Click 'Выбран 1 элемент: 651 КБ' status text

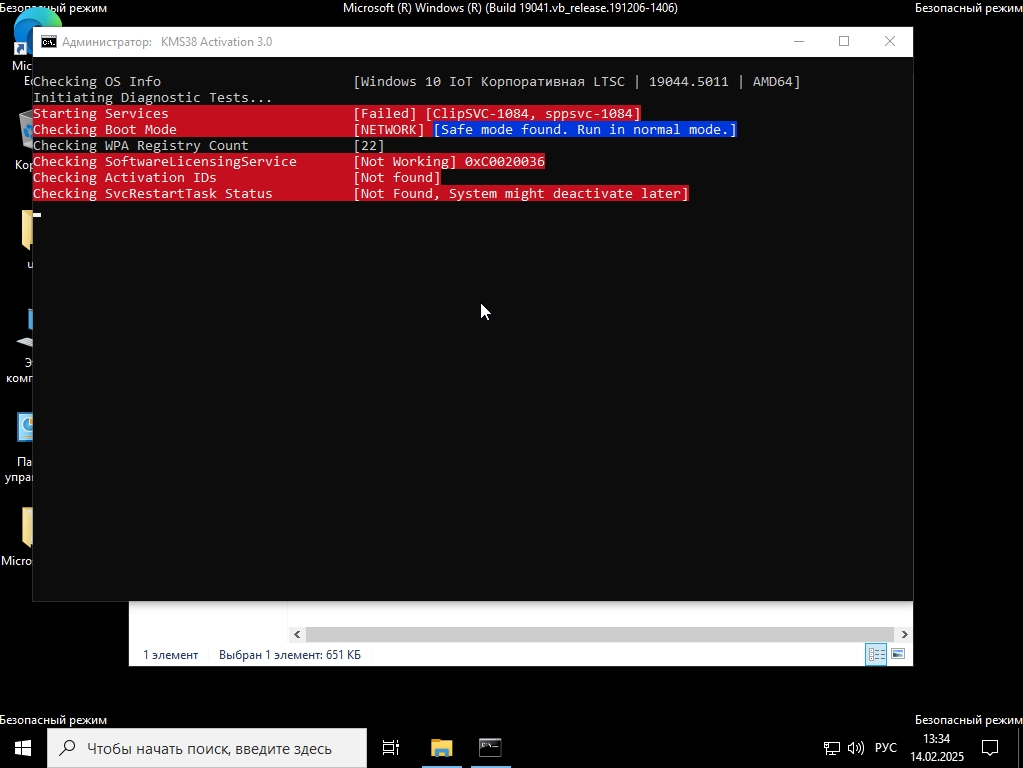(x=290, y=654)
